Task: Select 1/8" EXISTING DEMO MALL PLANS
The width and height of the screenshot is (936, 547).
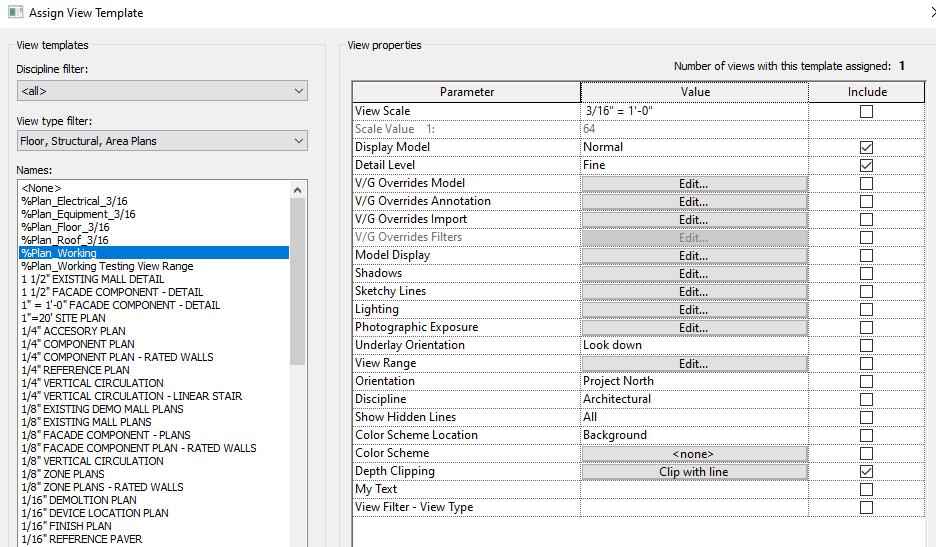Action: click(102, 409)
